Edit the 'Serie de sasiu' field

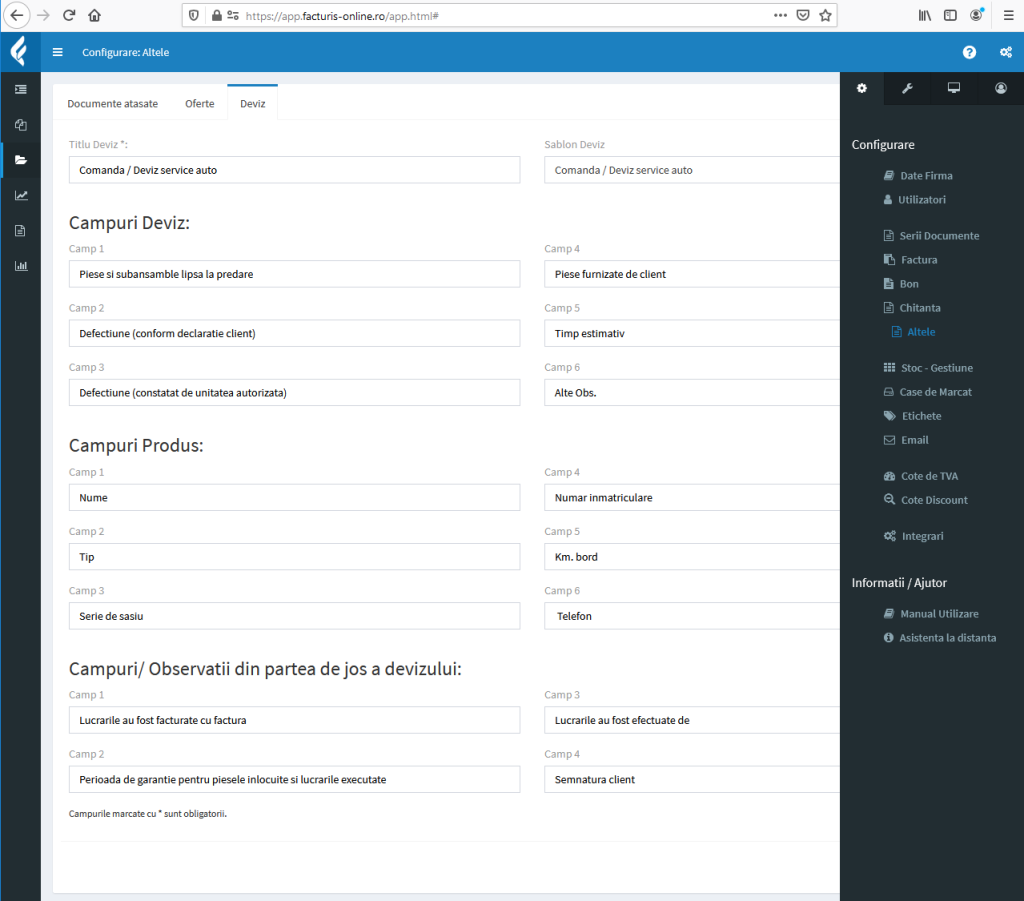(x=295, y=616)
